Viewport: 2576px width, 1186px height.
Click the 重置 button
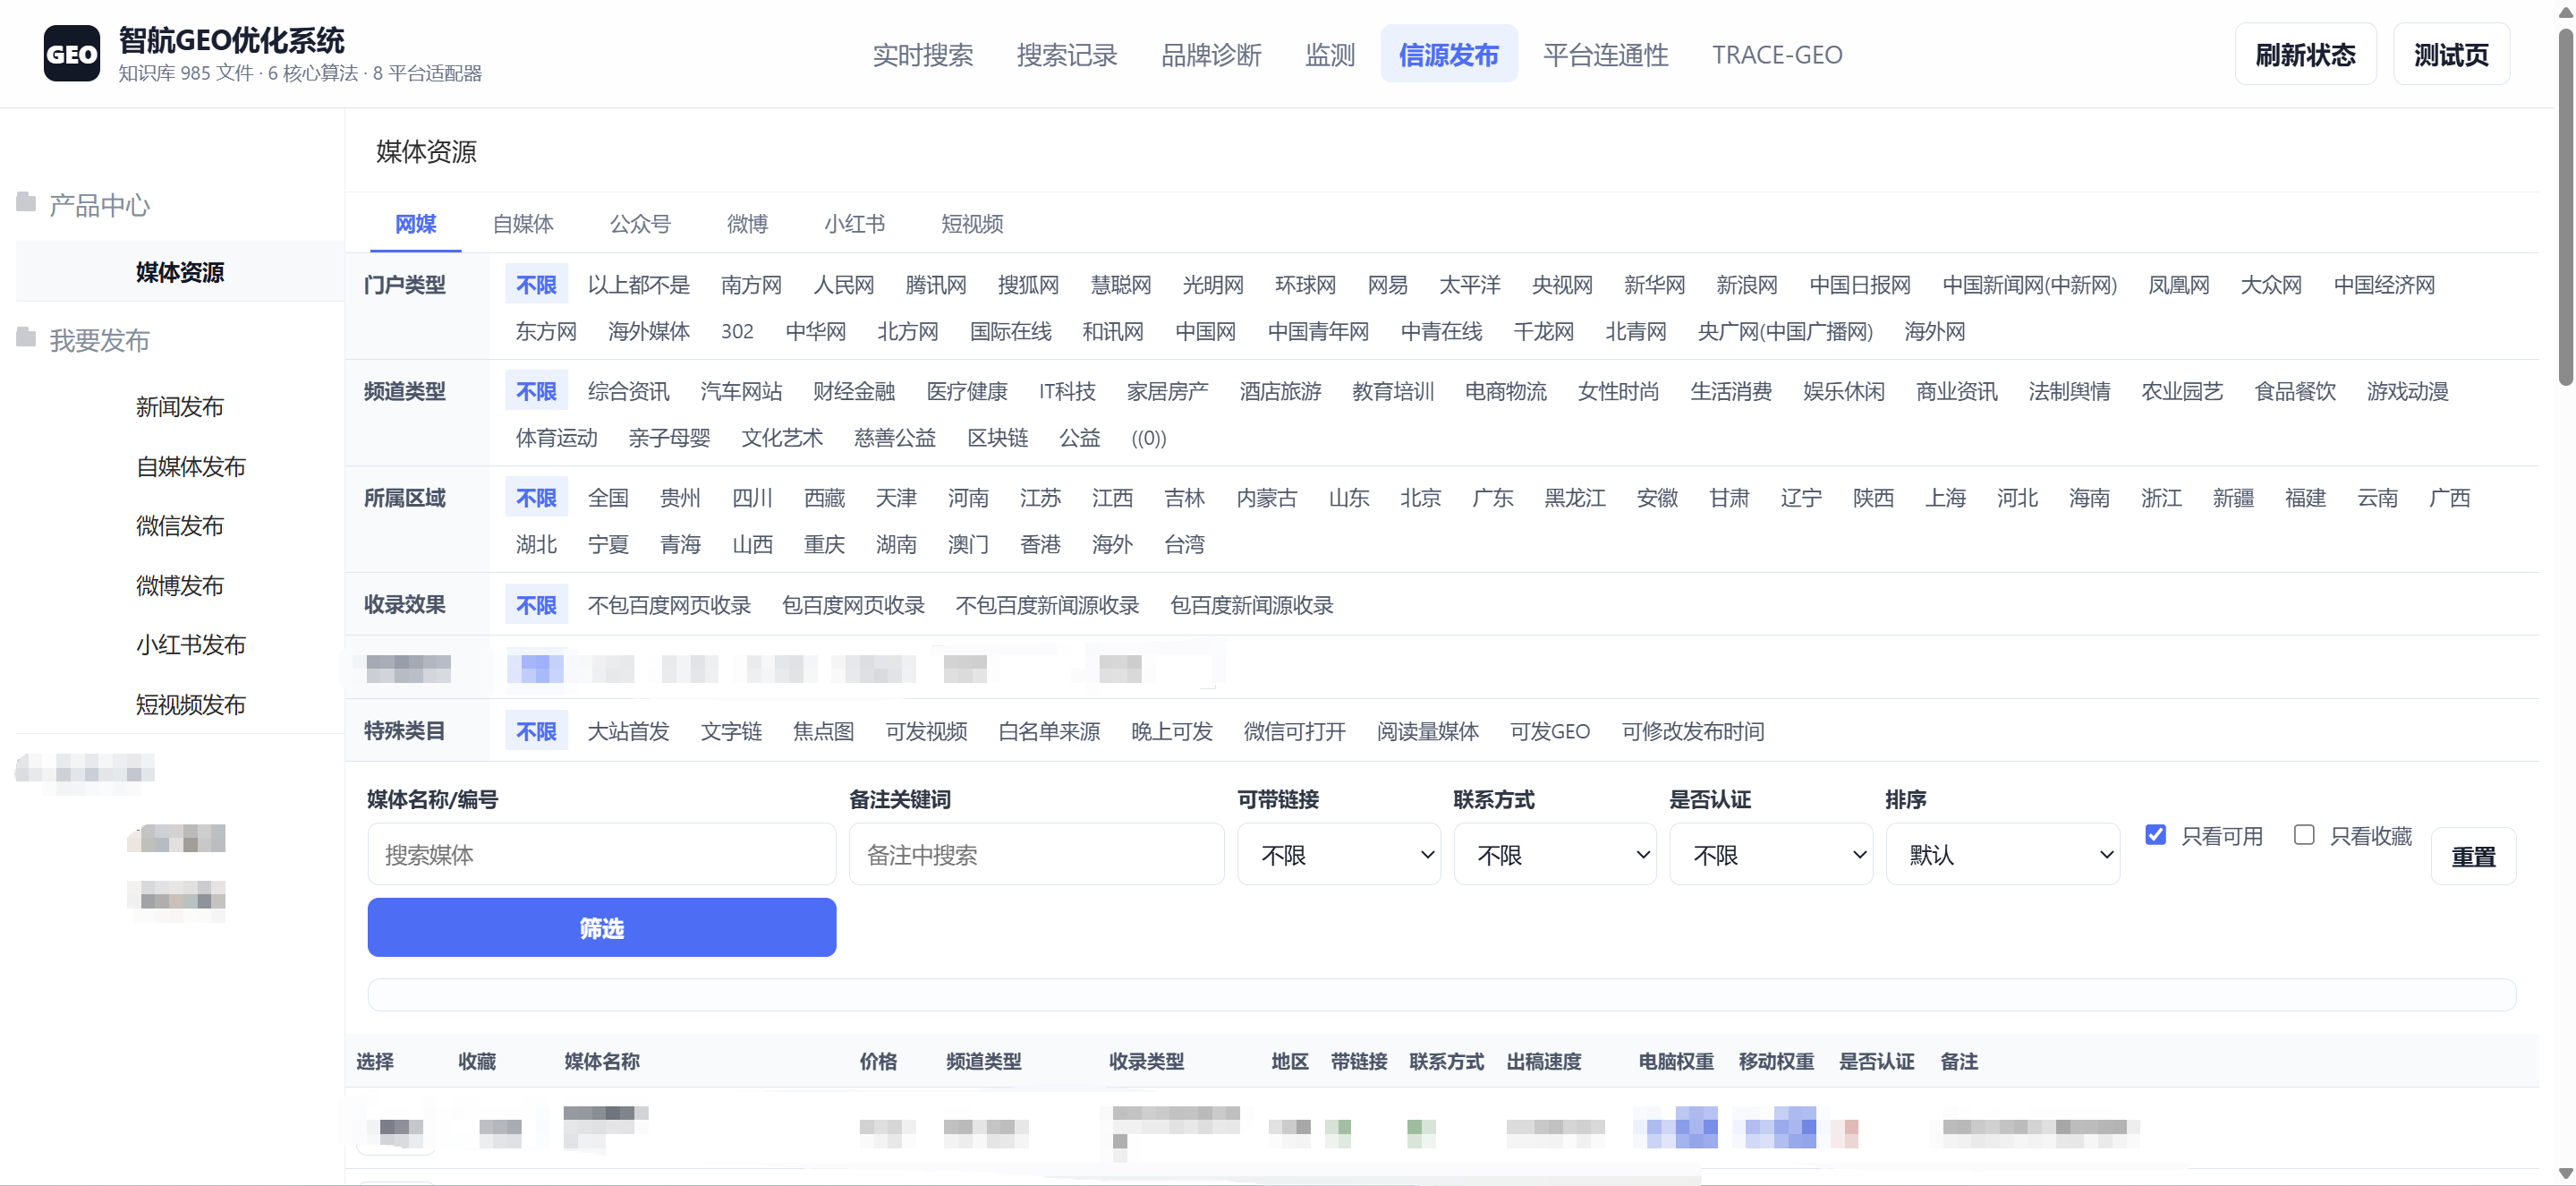pos(2473,856)
